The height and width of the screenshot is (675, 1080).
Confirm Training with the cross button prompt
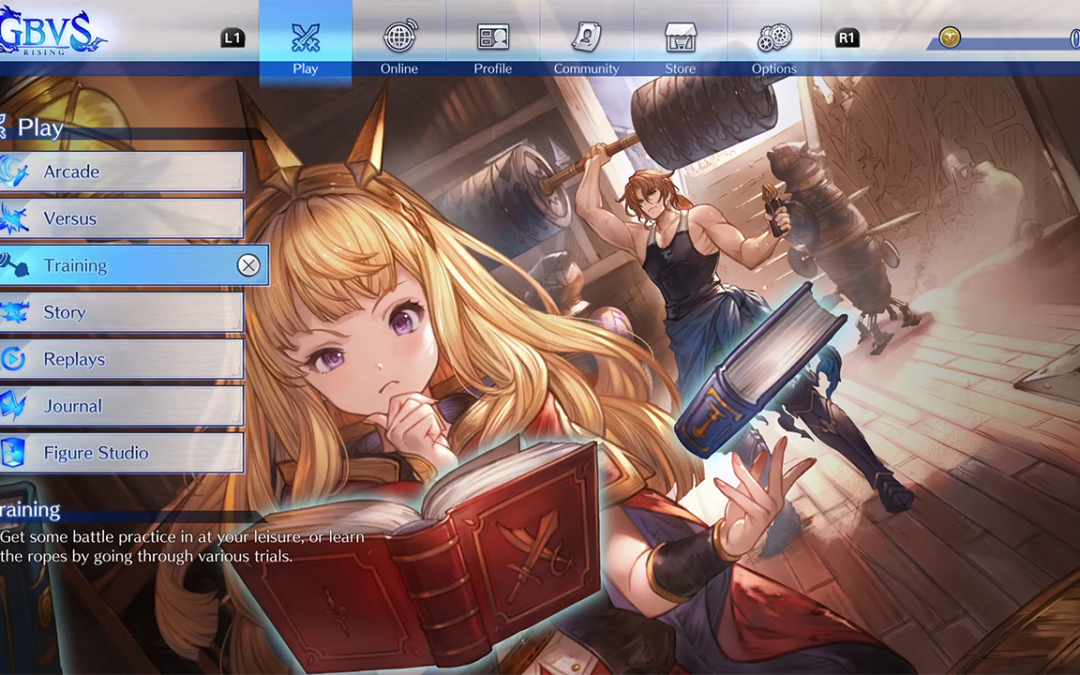(248, 265)
